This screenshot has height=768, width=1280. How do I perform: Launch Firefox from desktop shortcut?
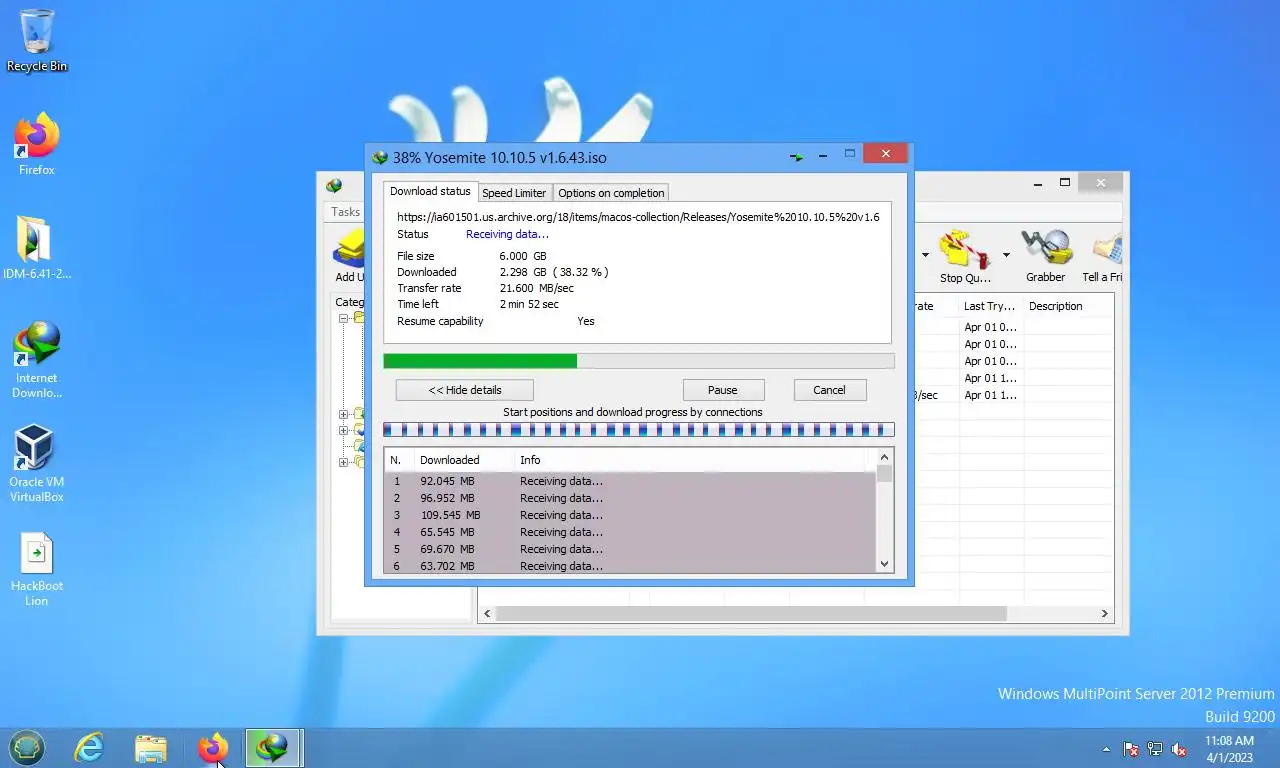(37, 144)
